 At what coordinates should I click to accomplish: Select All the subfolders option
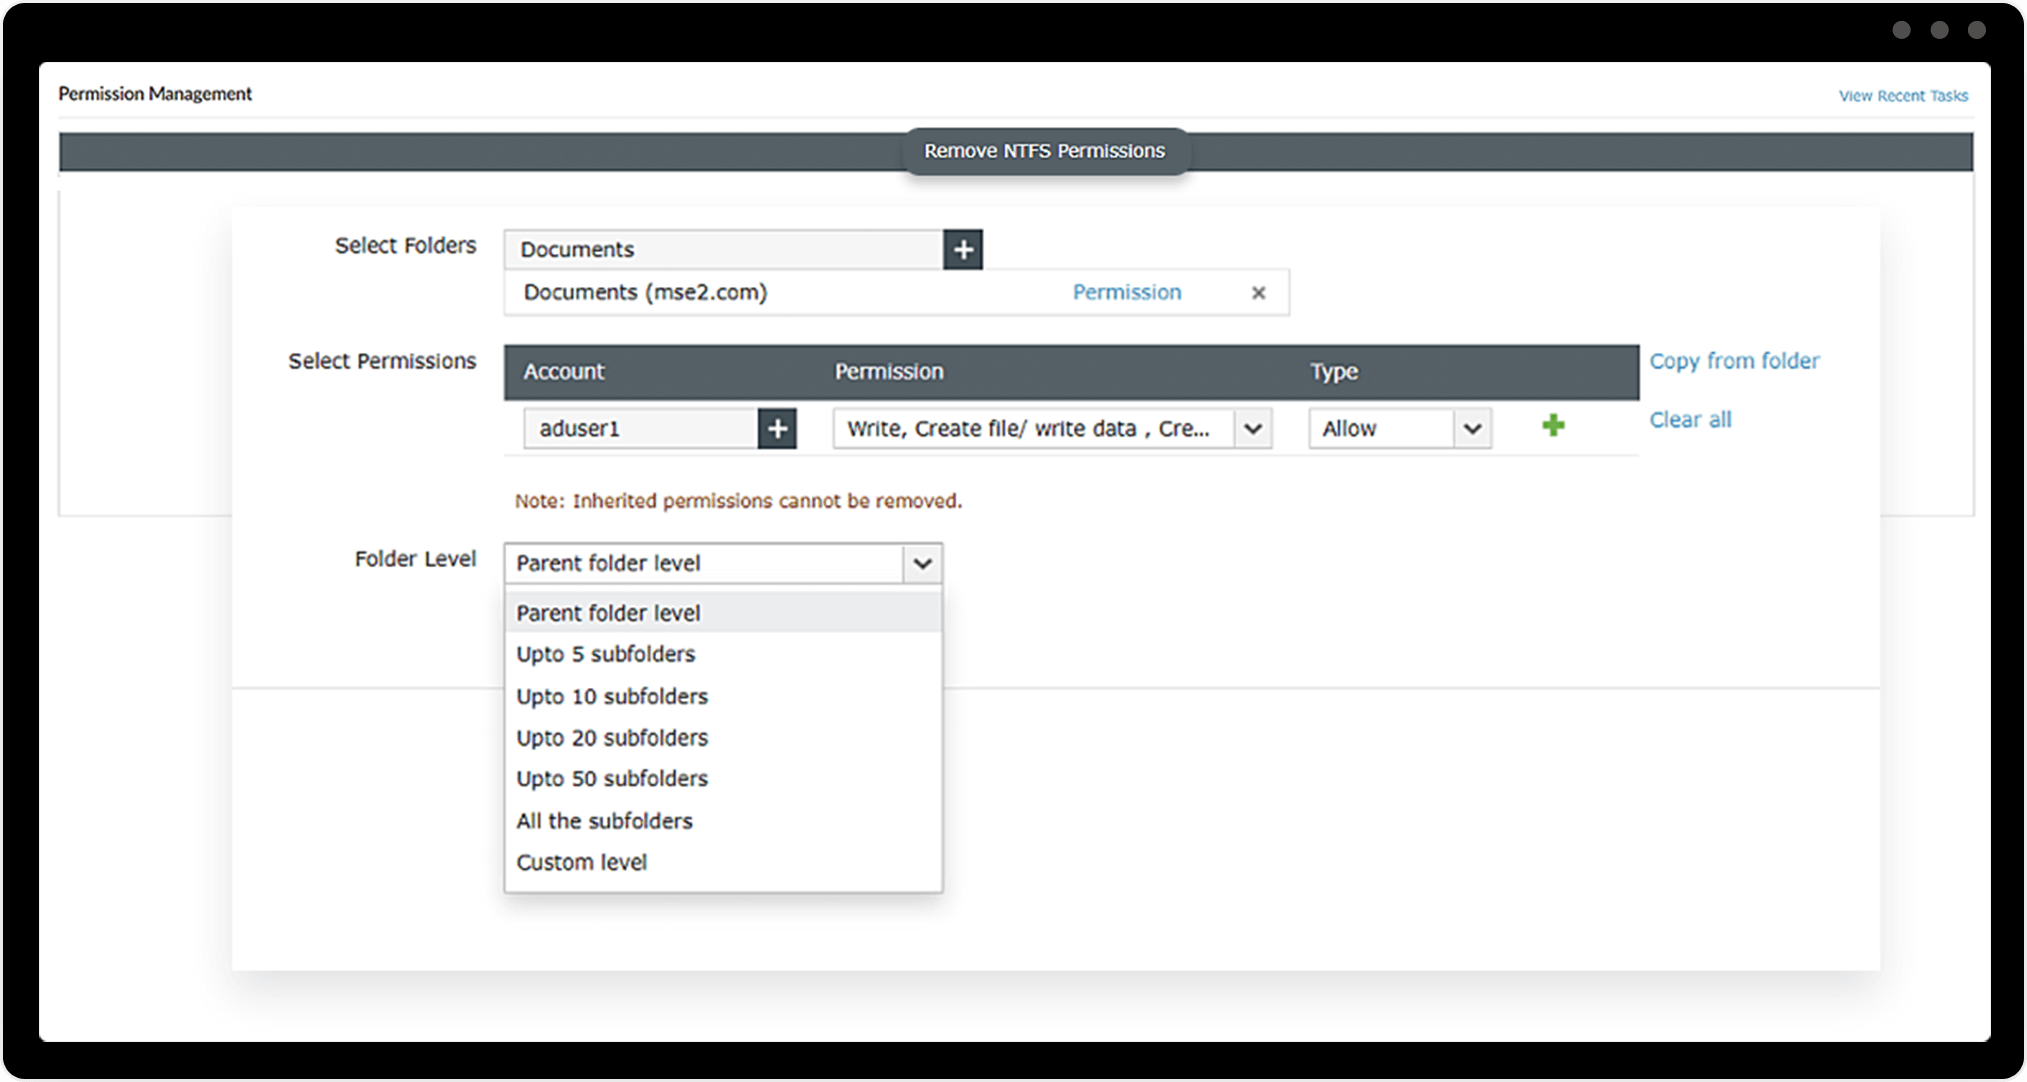[x=604, y=821]
